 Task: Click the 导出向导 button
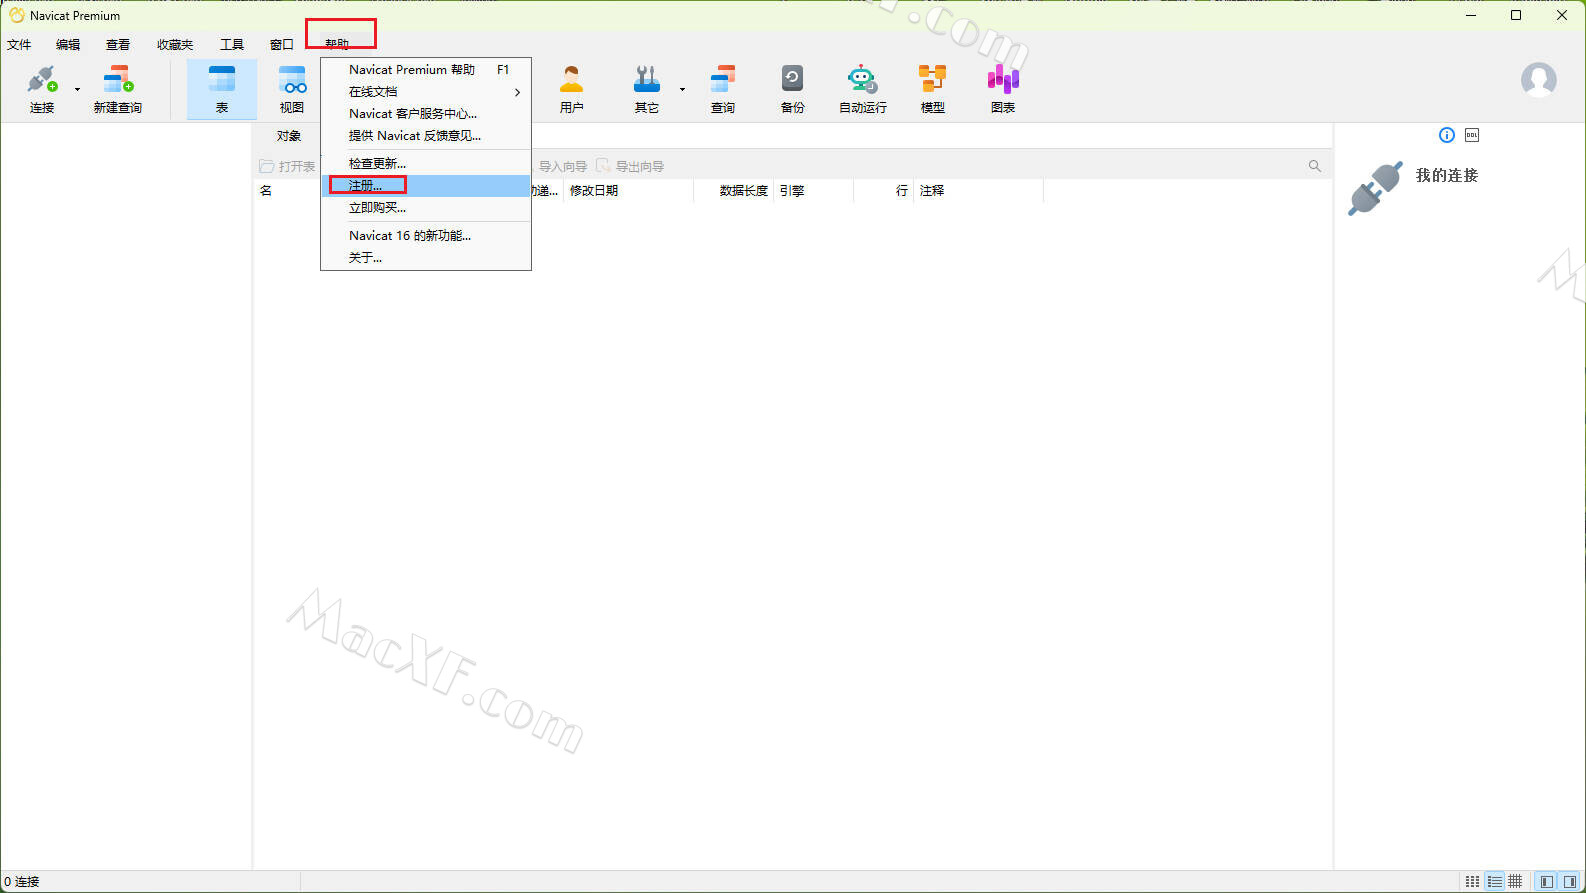tap(630, 166)
